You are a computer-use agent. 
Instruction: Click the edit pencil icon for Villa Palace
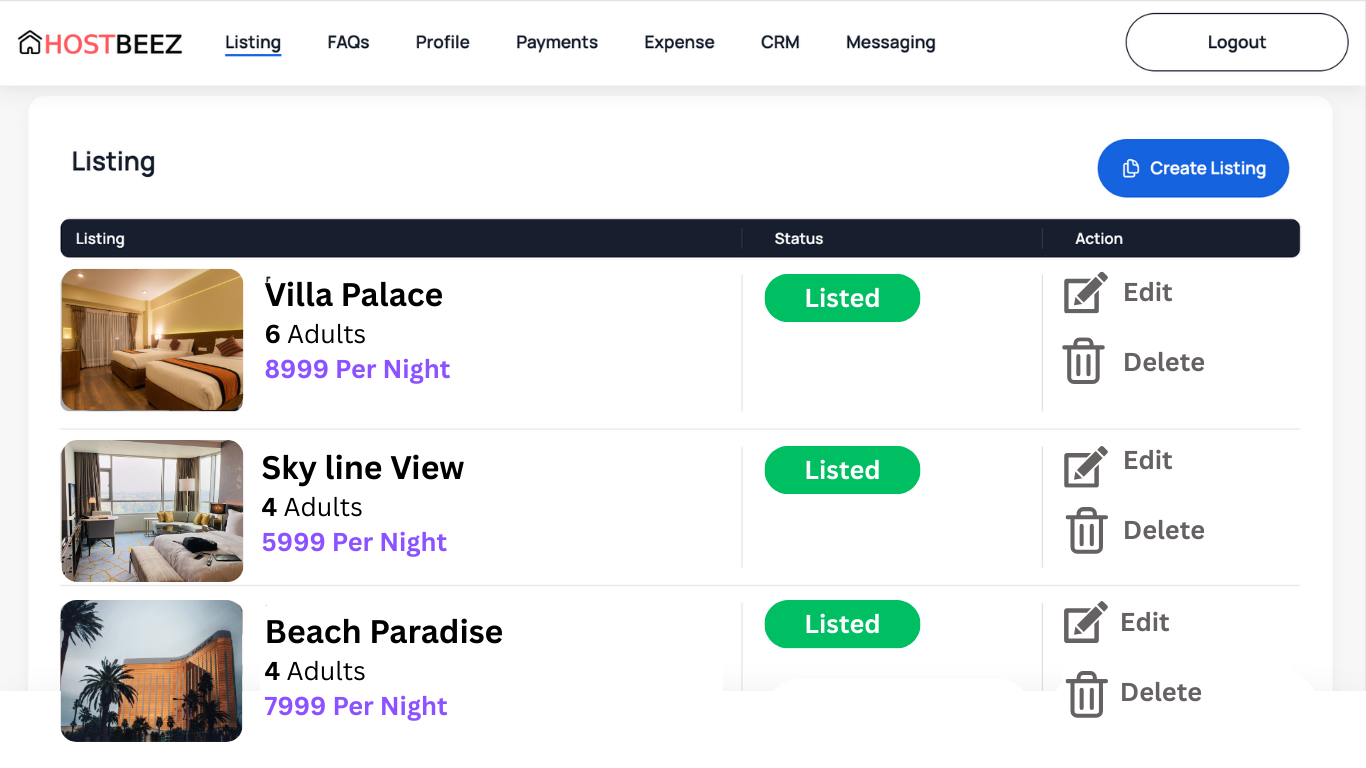tap(1085, 293)
